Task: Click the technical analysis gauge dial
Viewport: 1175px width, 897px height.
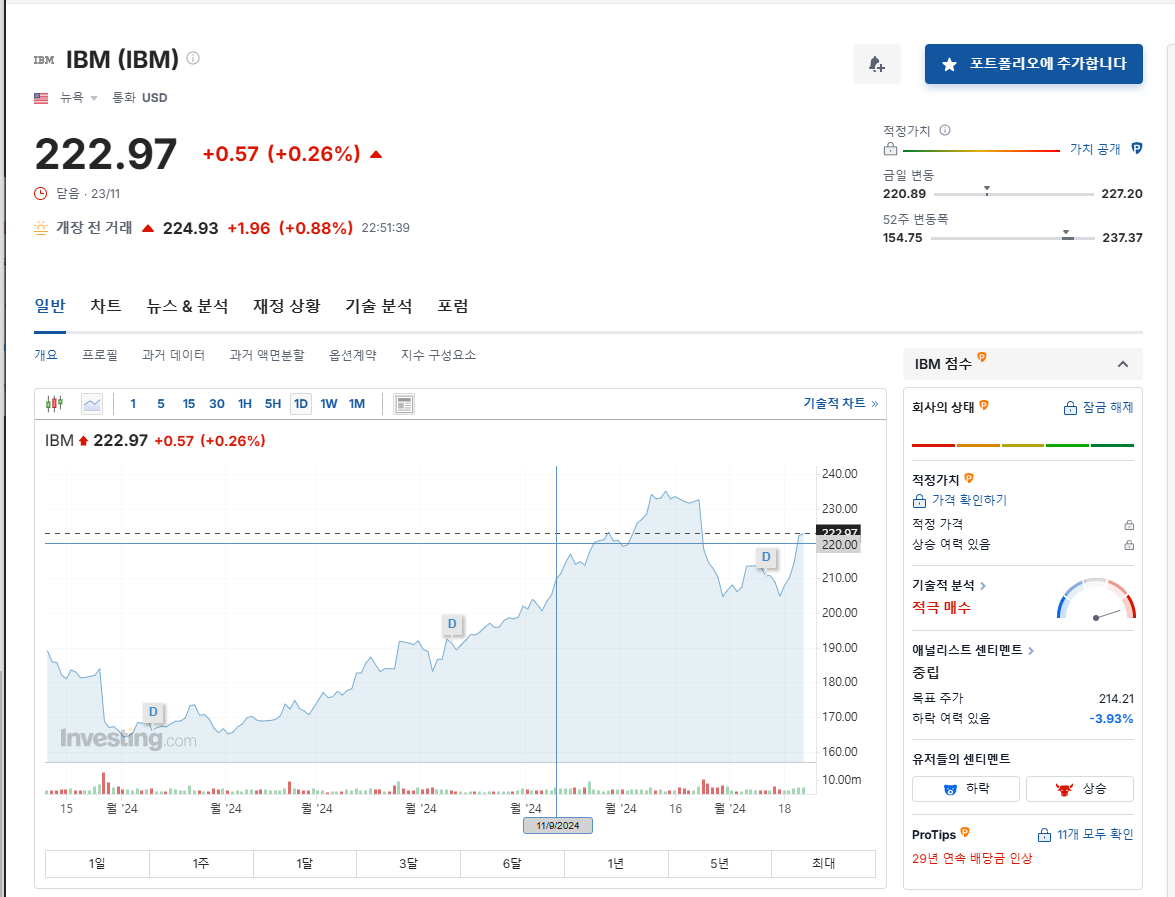Action: click(x=1096, y=599)
